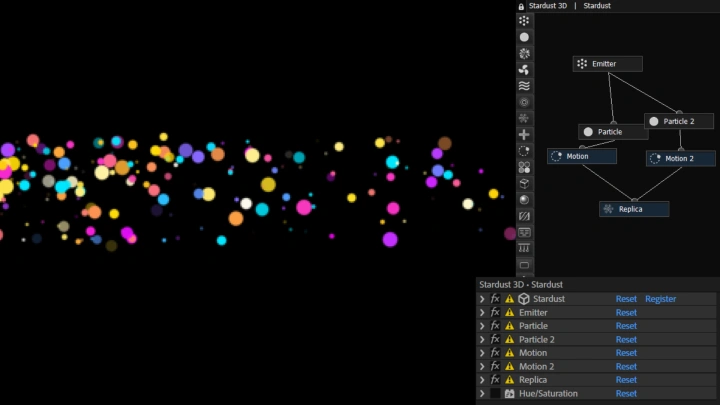Click the Hue/Saturation preset icon
Screen dimensions: 720x405
point(509,394)
